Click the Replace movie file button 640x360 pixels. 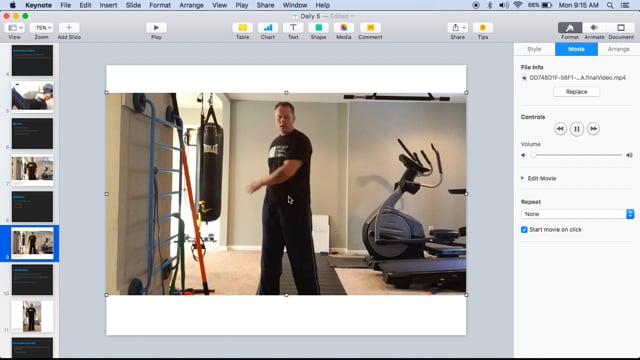pyautogui.click(x=576, y=92)
